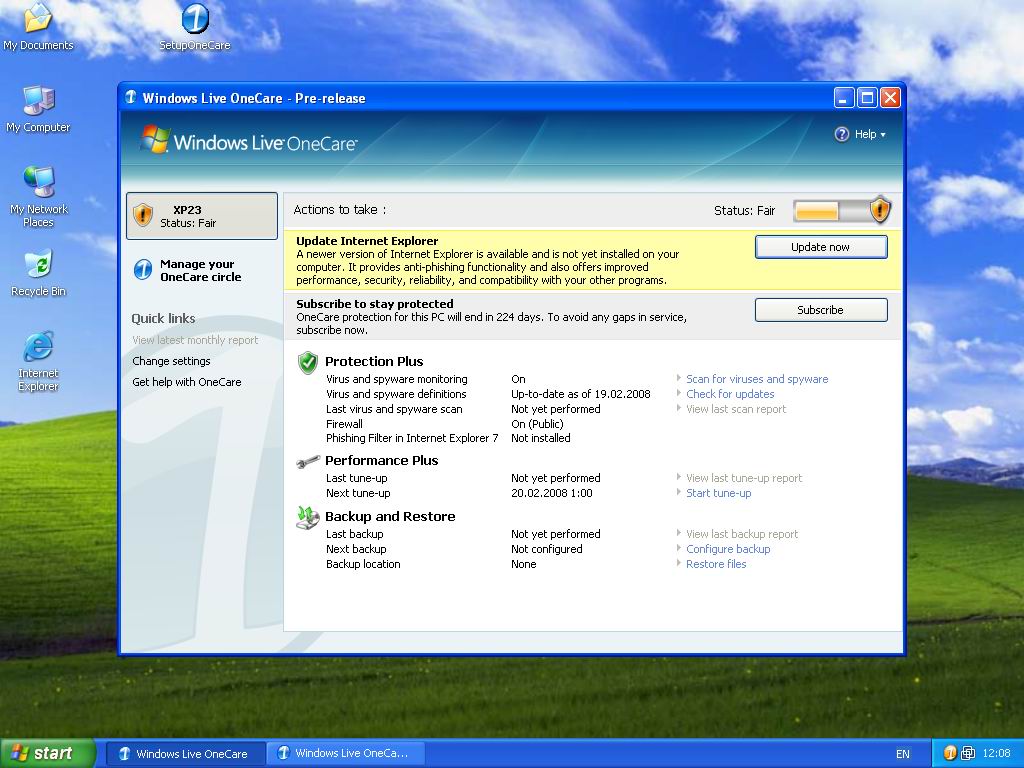Click next tune-up '20.02.2008 1:00' value
This screenshot has height=768, width=1024.
click(552, 493)
